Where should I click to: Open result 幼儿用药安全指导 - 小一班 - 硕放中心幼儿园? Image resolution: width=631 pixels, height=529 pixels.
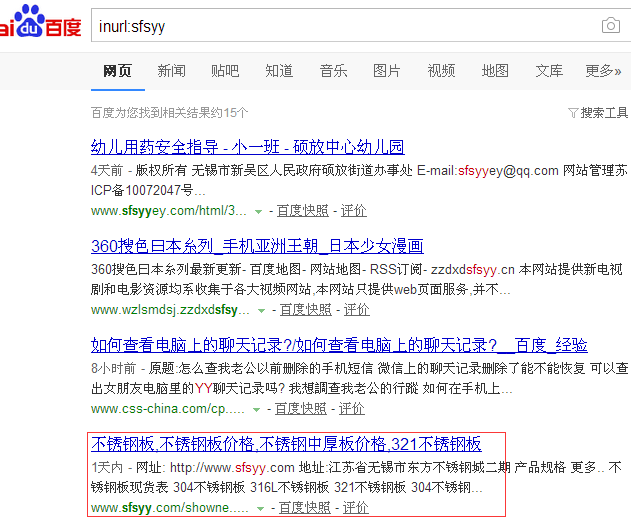247,147
